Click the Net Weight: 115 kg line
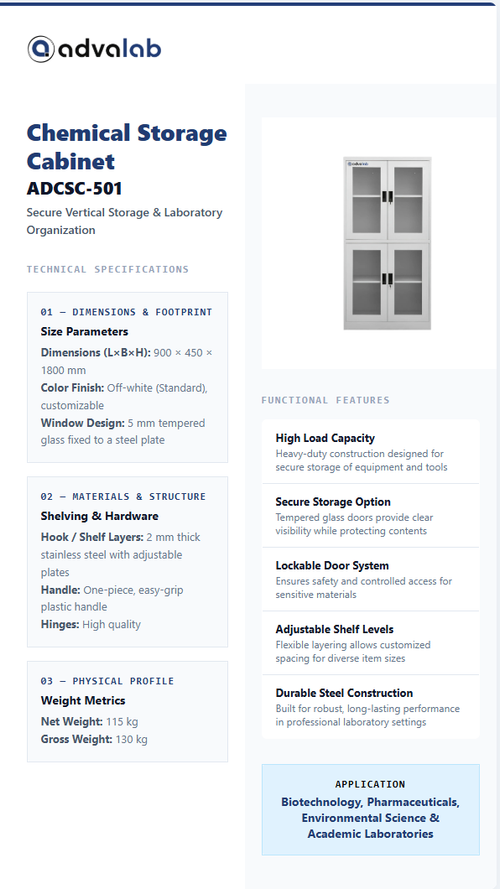The width and height of the screenshot is (500, 889). (x=90, y=722)
